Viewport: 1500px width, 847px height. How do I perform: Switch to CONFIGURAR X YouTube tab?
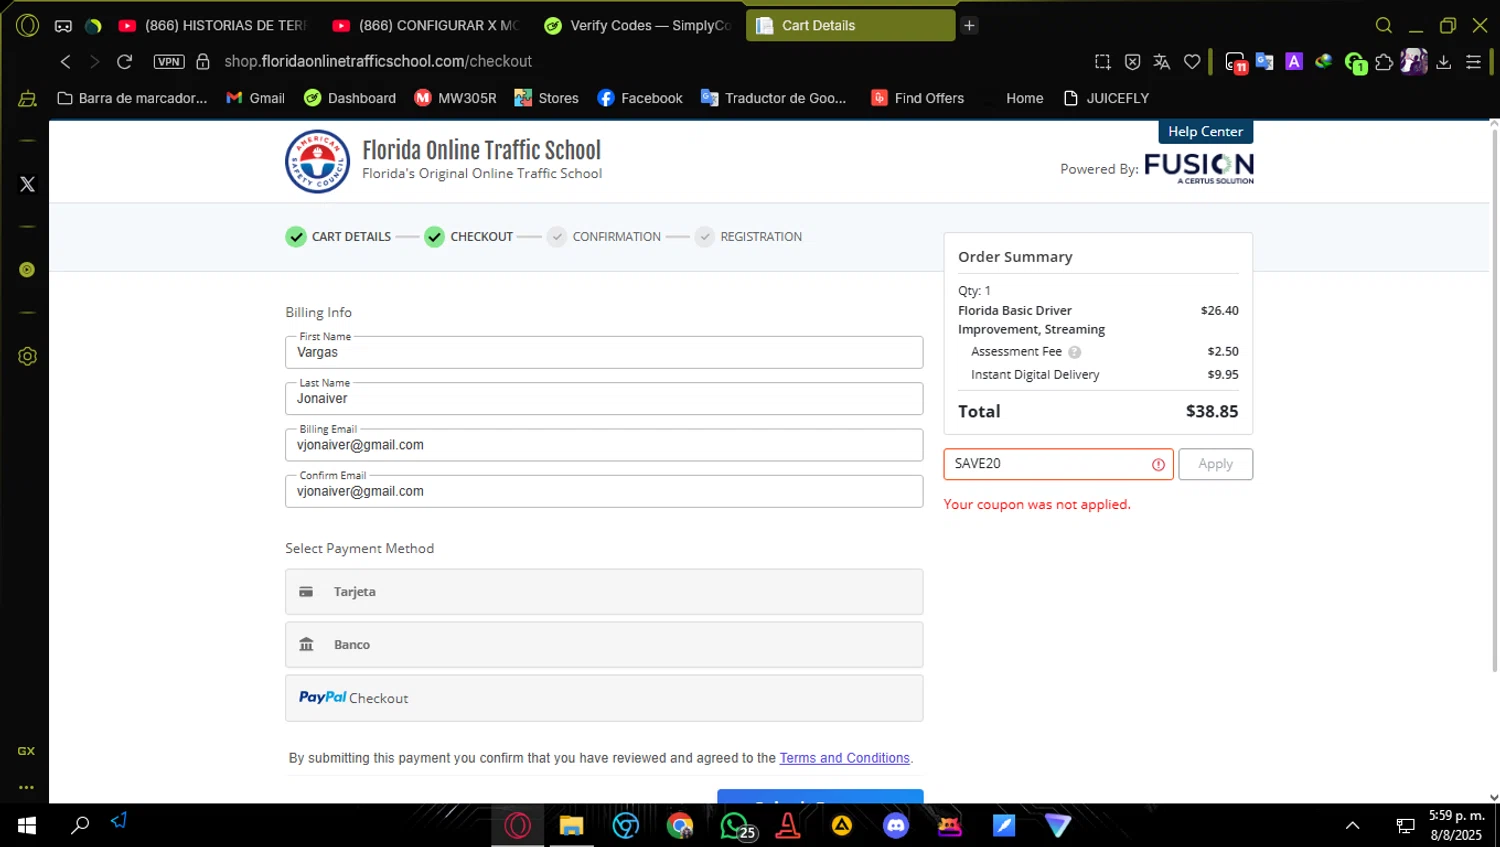(427, 26)
